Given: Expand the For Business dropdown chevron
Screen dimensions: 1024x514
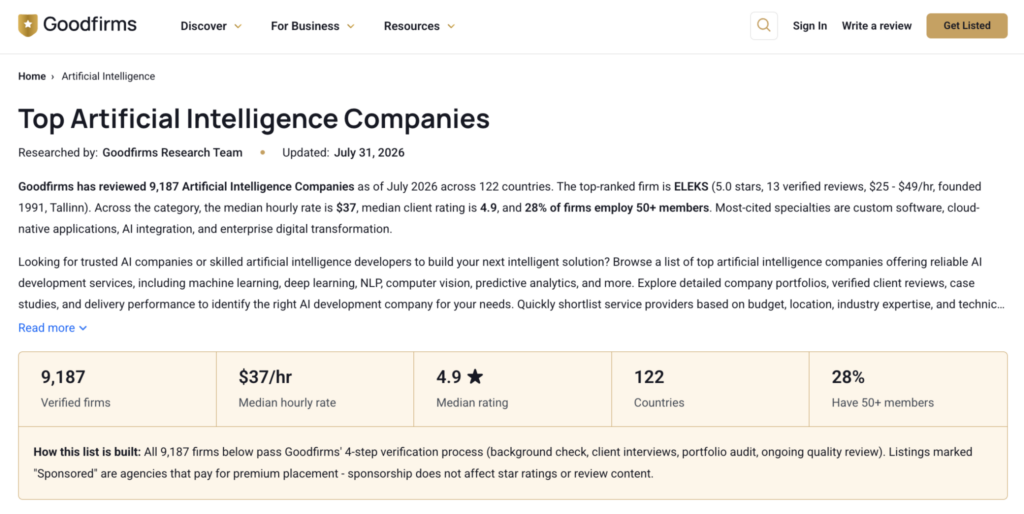Looking at the screenshot, I should coord(351,26).
